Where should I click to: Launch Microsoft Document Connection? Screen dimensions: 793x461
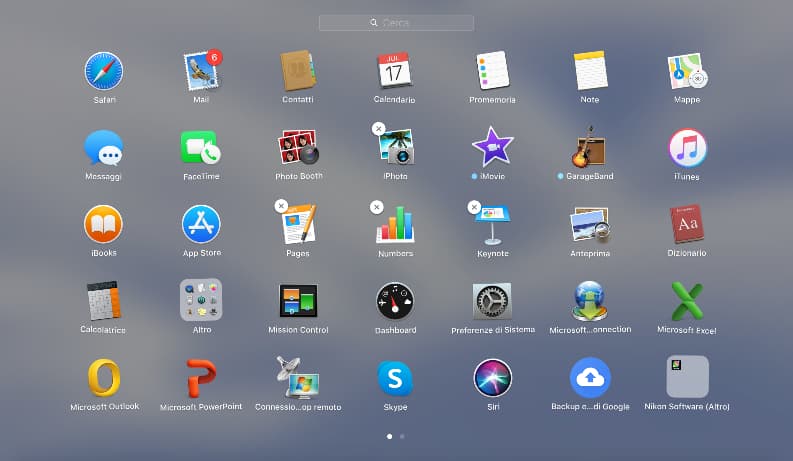[x=590, y=301]
